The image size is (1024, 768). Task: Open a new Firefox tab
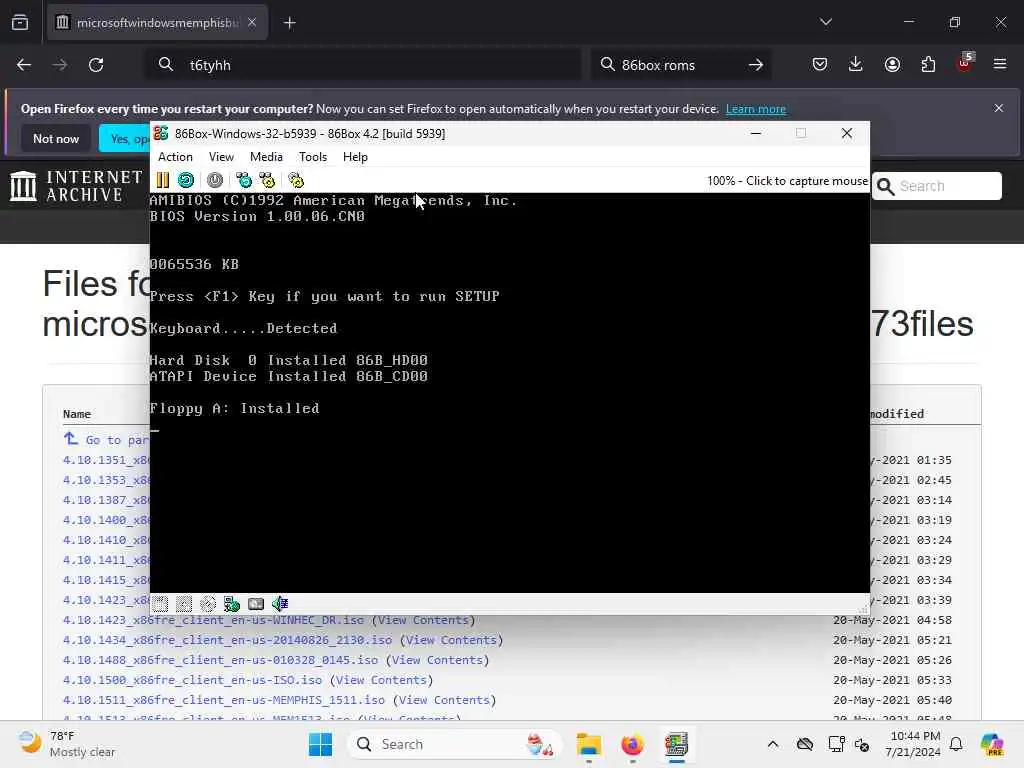[x=290, y=23]
